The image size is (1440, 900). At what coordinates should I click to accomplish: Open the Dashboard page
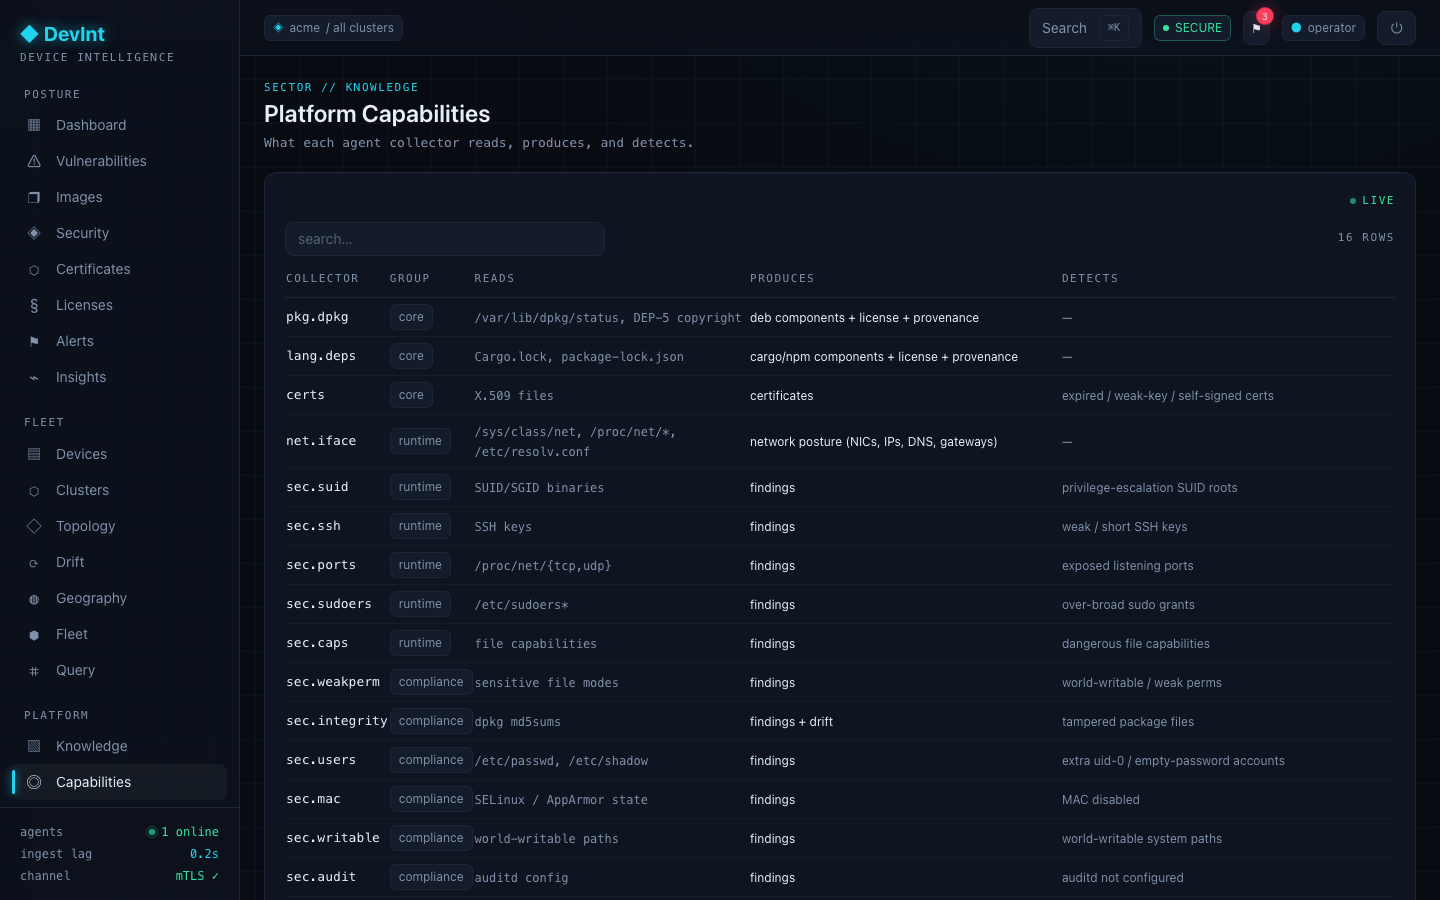(120, 125)
